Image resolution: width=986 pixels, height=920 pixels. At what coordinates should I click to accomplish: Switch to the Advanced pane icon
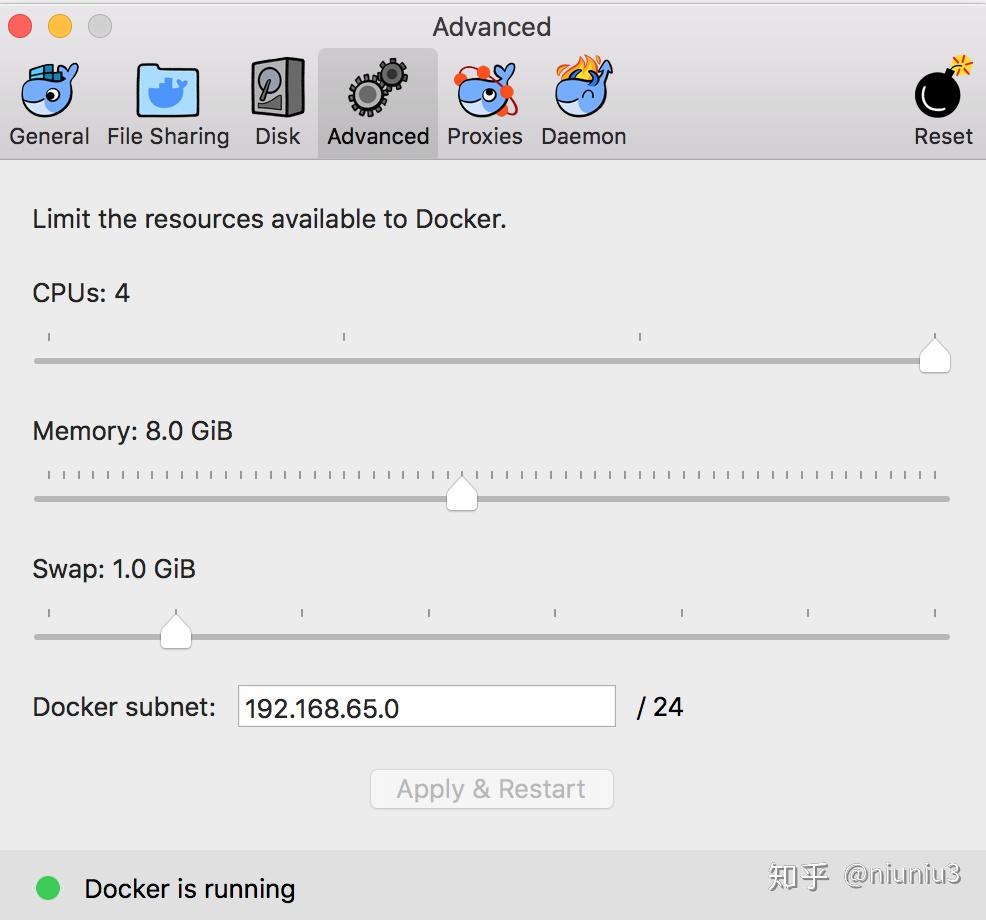pyautogui.click(x=377, y=88)
